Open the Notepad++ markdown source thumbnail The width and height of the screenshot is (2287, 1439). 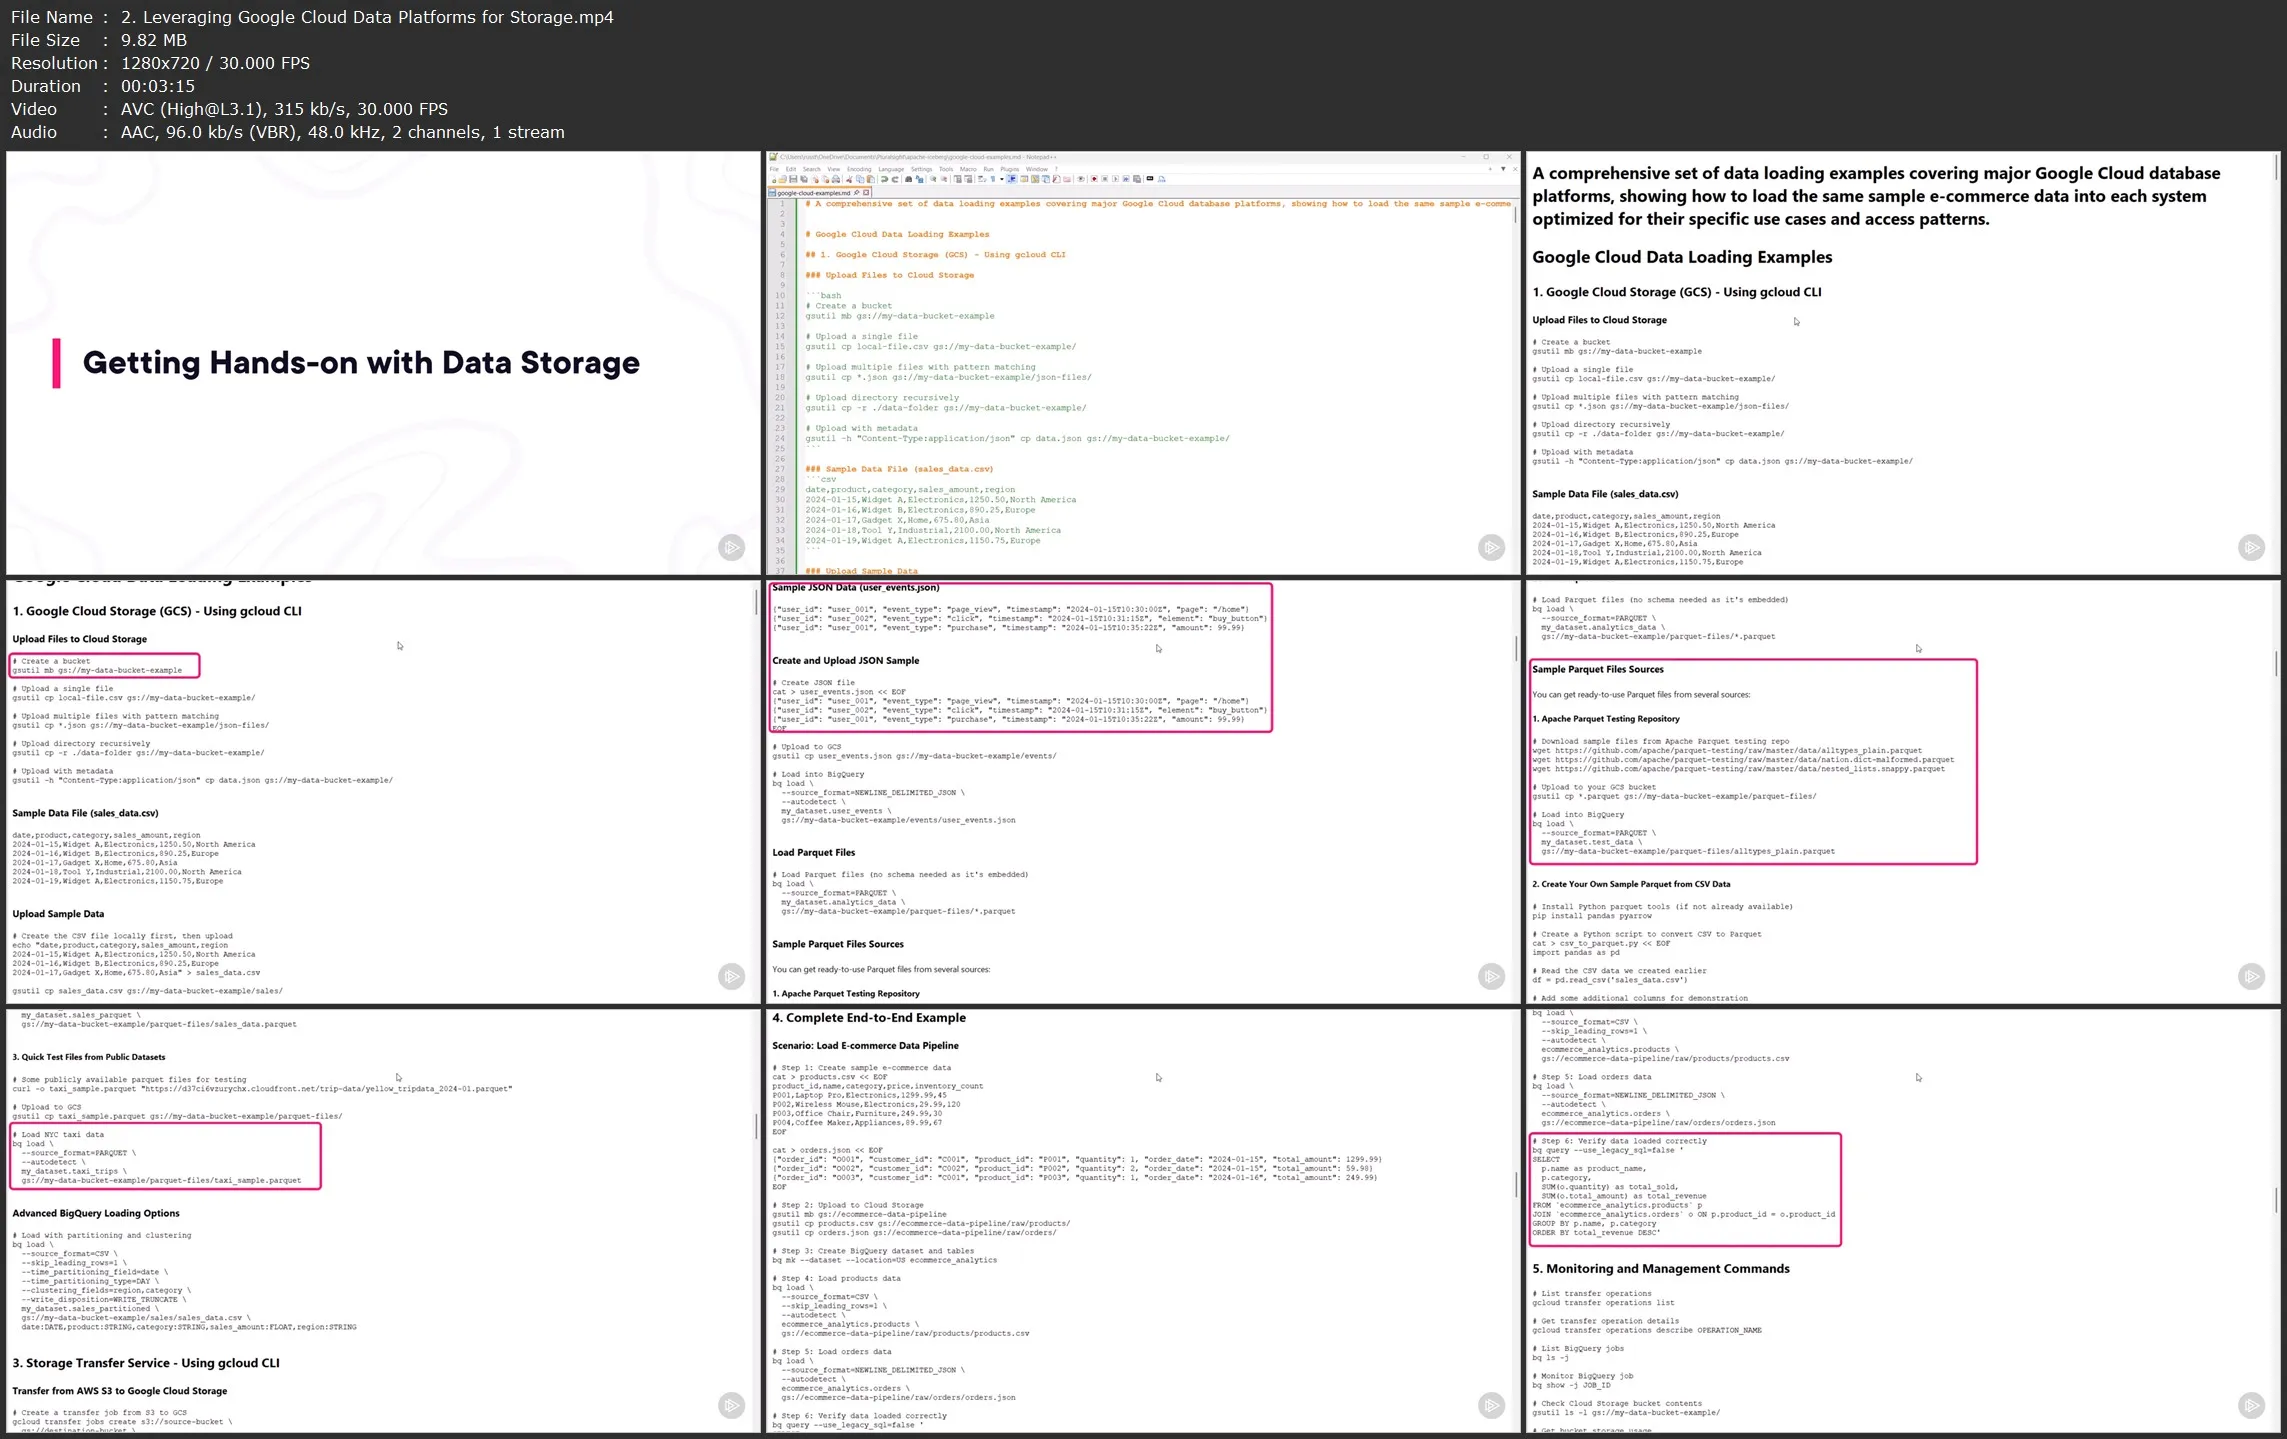point(1143,362)
